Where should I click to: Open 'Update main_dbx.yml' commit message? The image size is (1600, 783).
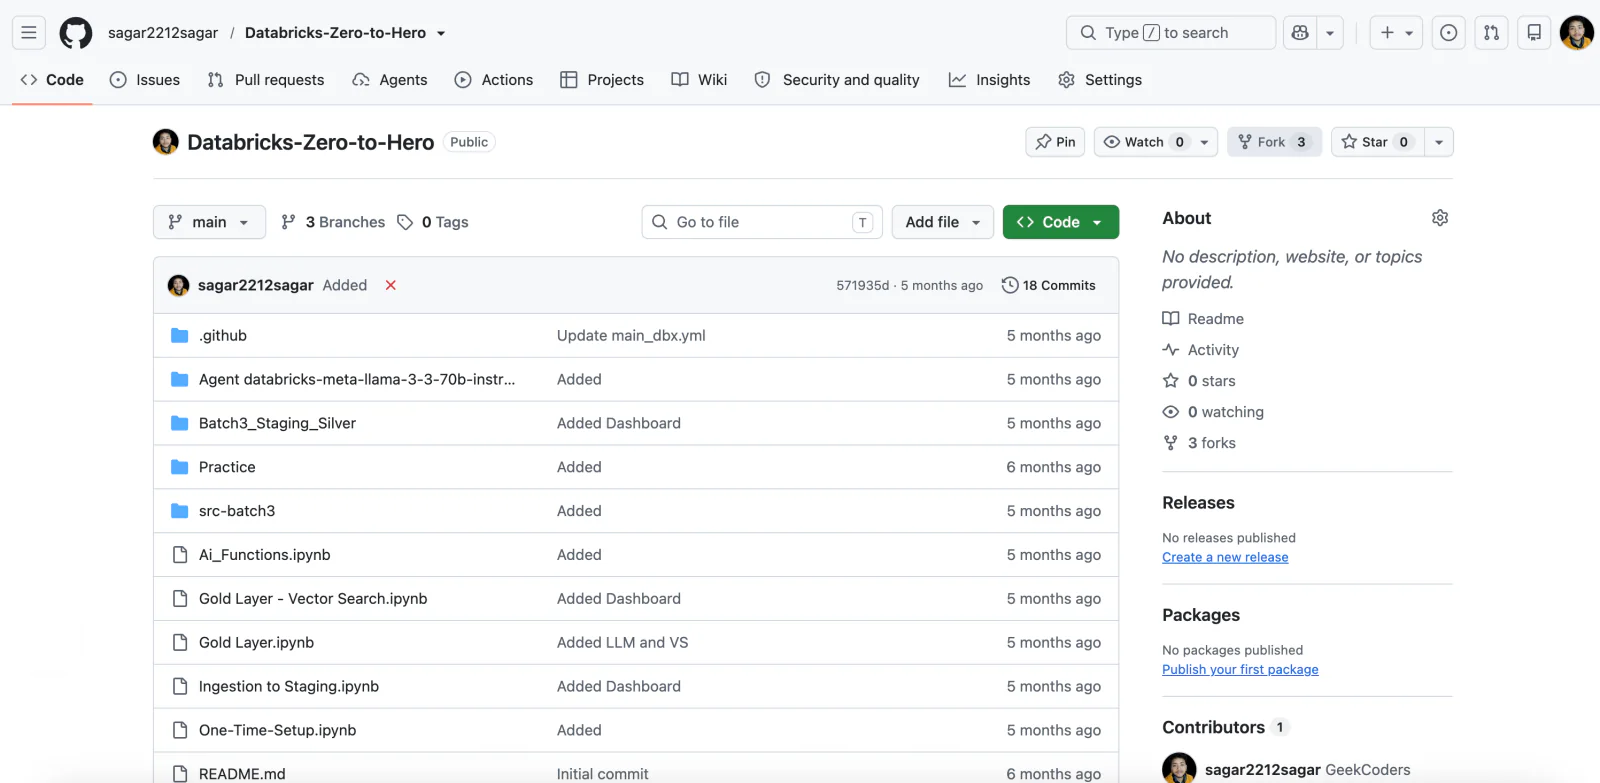(631, 336)
